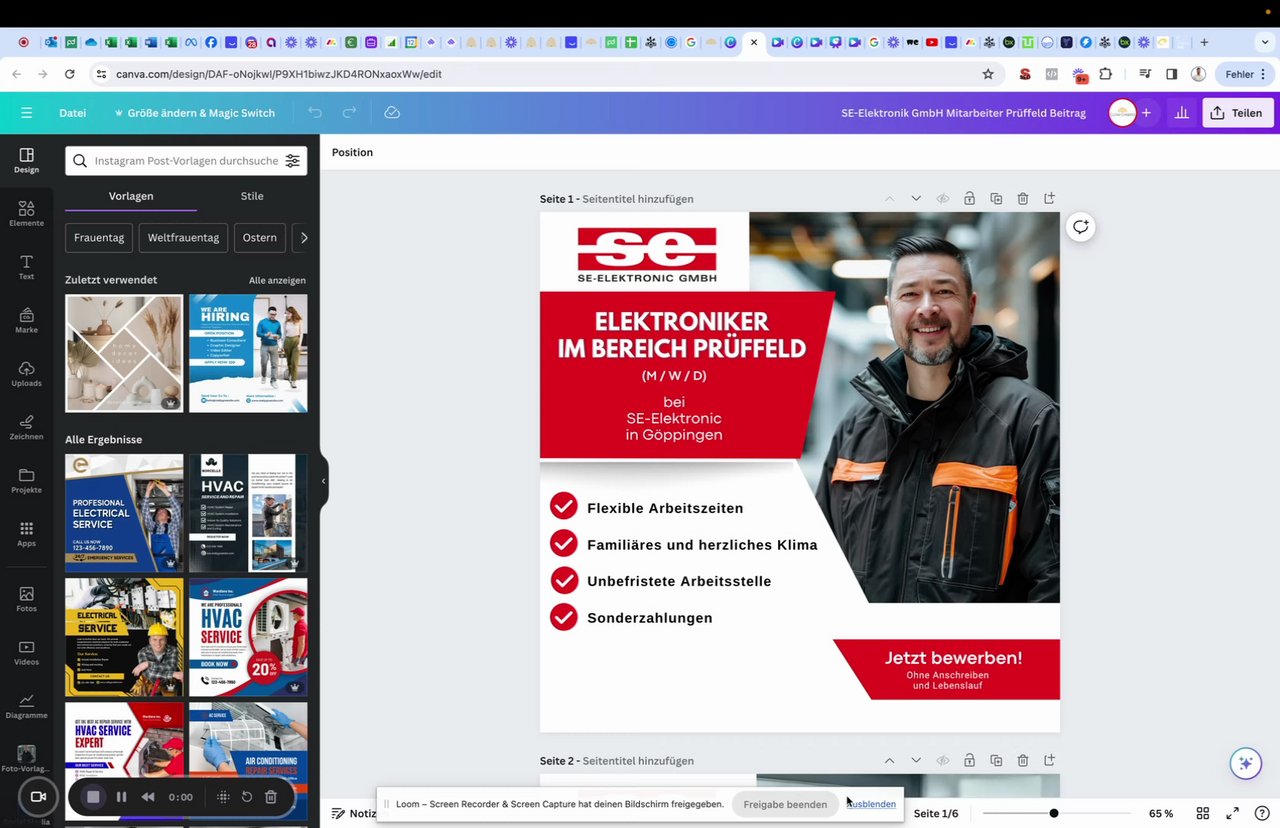
Task: Open the Text sidebar panel
Action: (x=27, y=267)
